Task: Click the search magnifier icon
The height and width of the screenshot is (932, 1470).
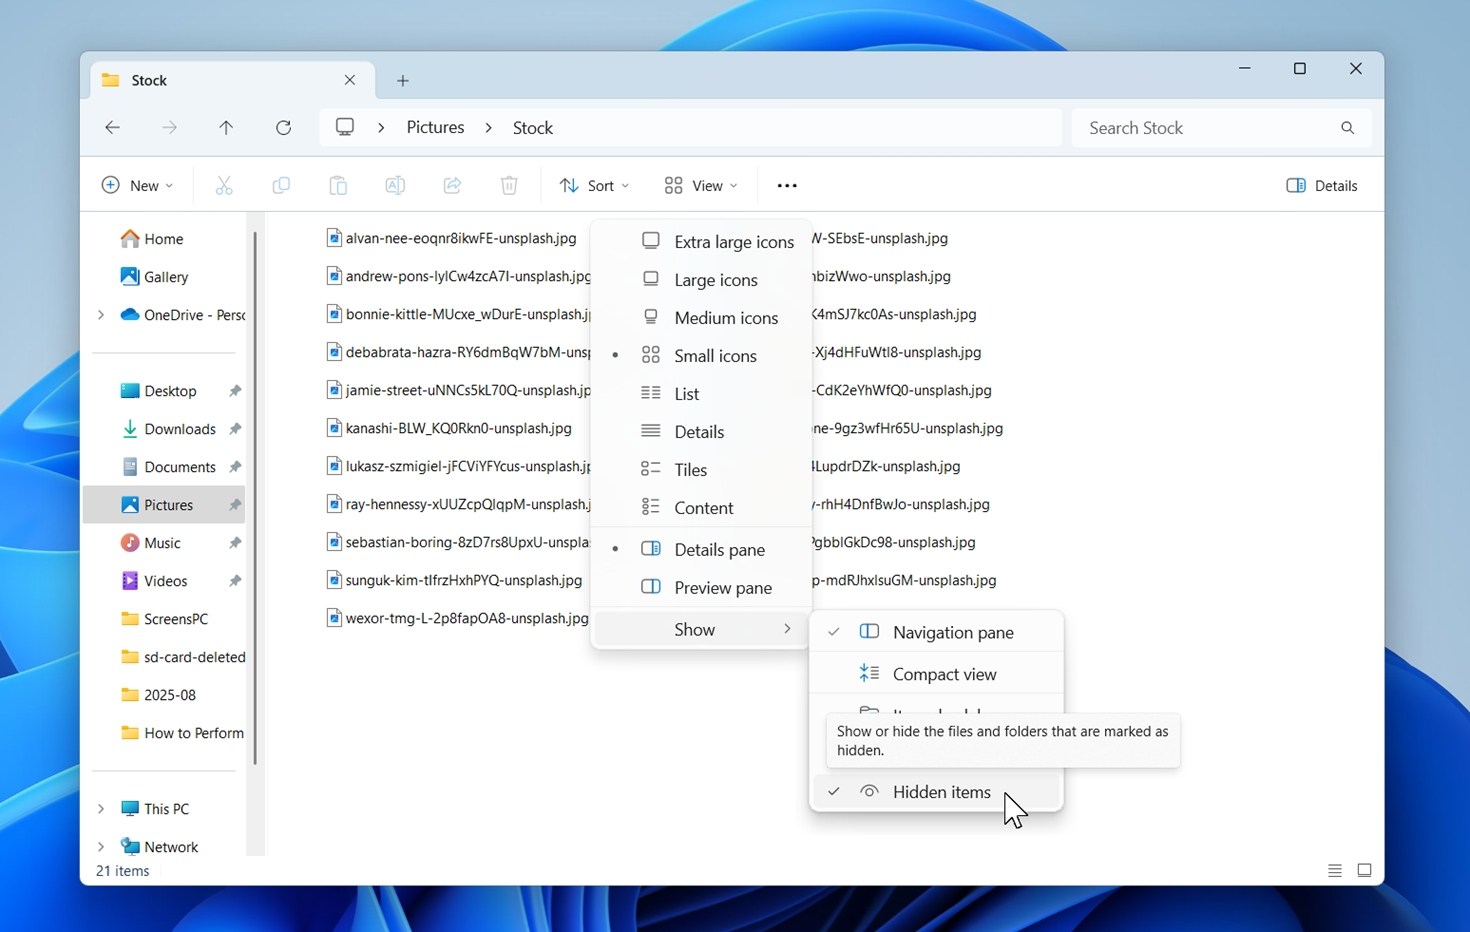Action: [x=1347, y=128]
